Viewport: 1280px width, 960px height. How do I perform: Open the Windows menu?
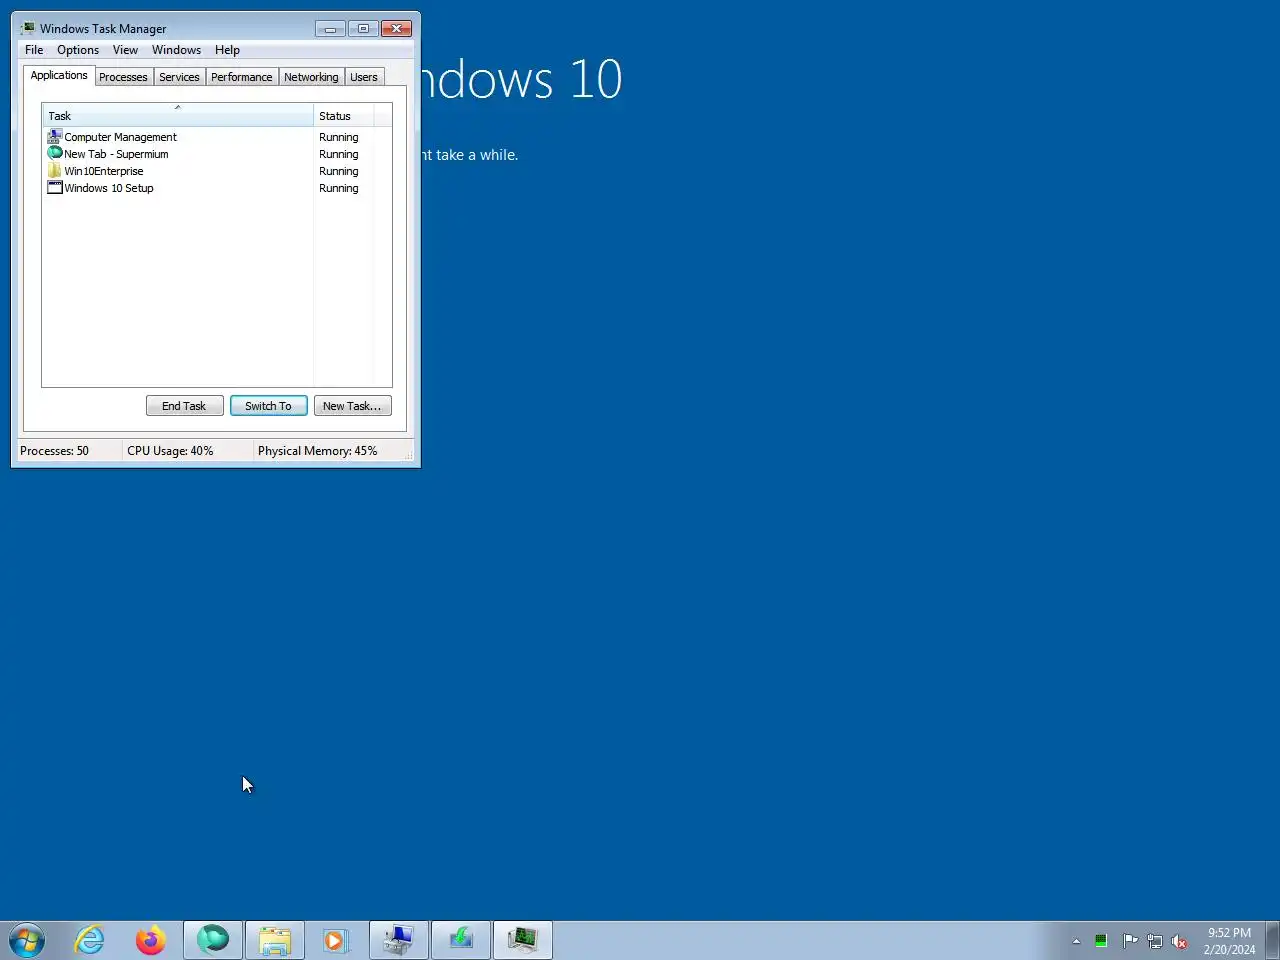[x=176, y=50]
